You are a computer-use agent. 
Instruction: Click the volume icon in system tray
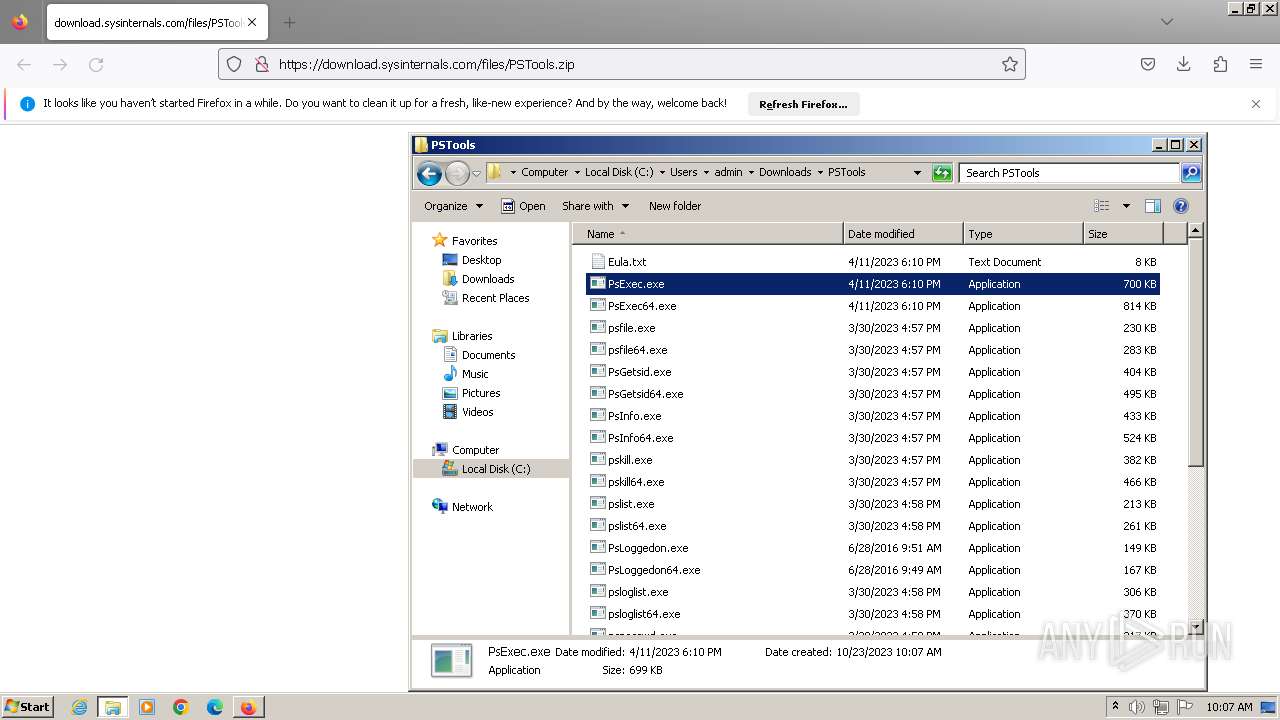(x=1139, y=707)
